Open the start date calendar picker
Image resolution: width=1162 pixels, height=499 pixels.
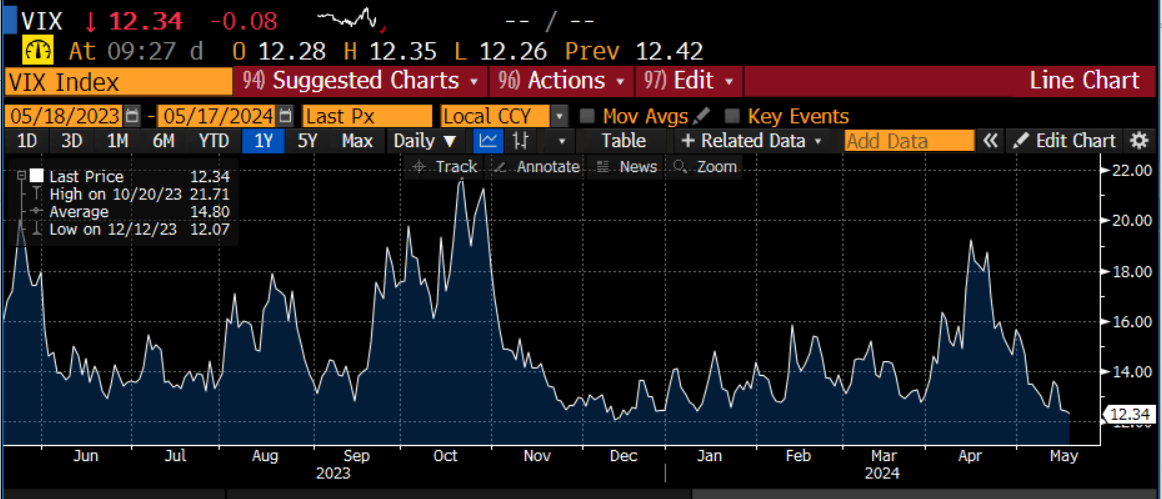coord(133,116)
